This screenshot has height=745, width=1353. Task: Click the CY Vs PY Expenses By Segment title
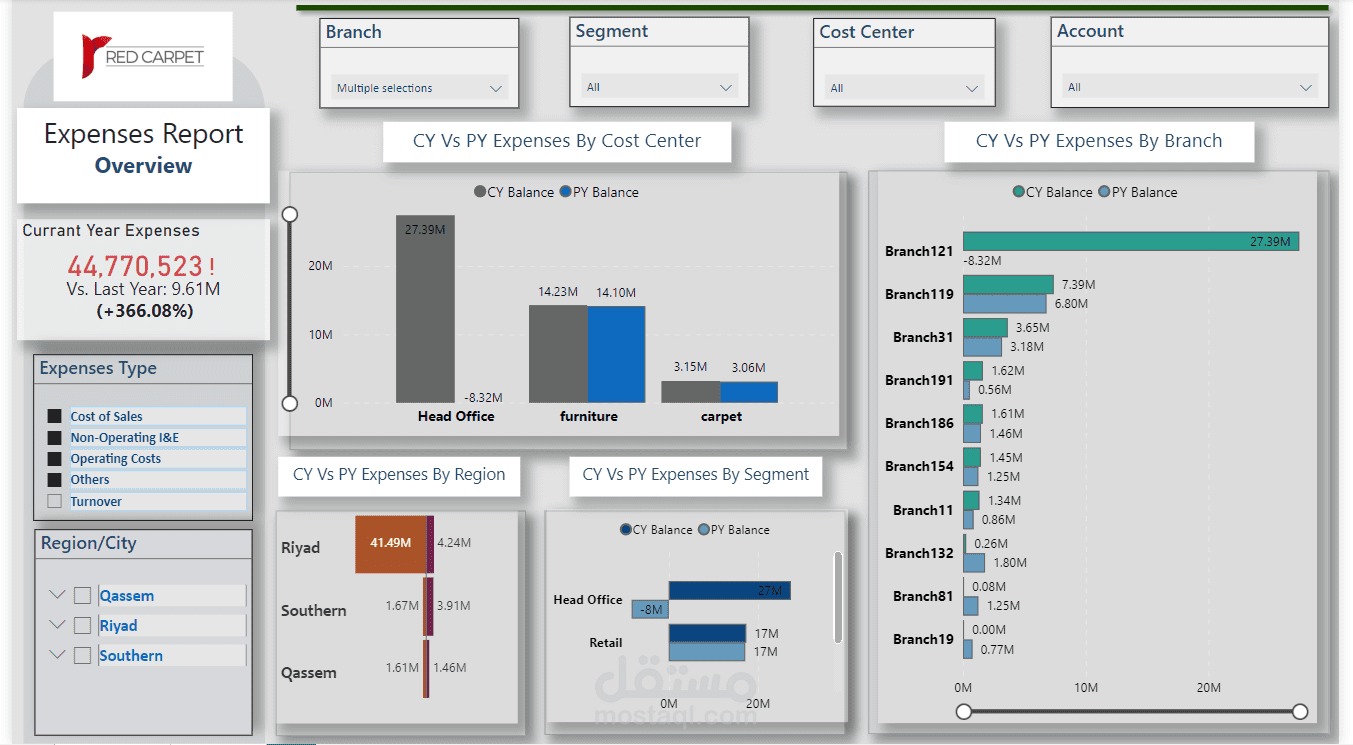click(696, 474)
